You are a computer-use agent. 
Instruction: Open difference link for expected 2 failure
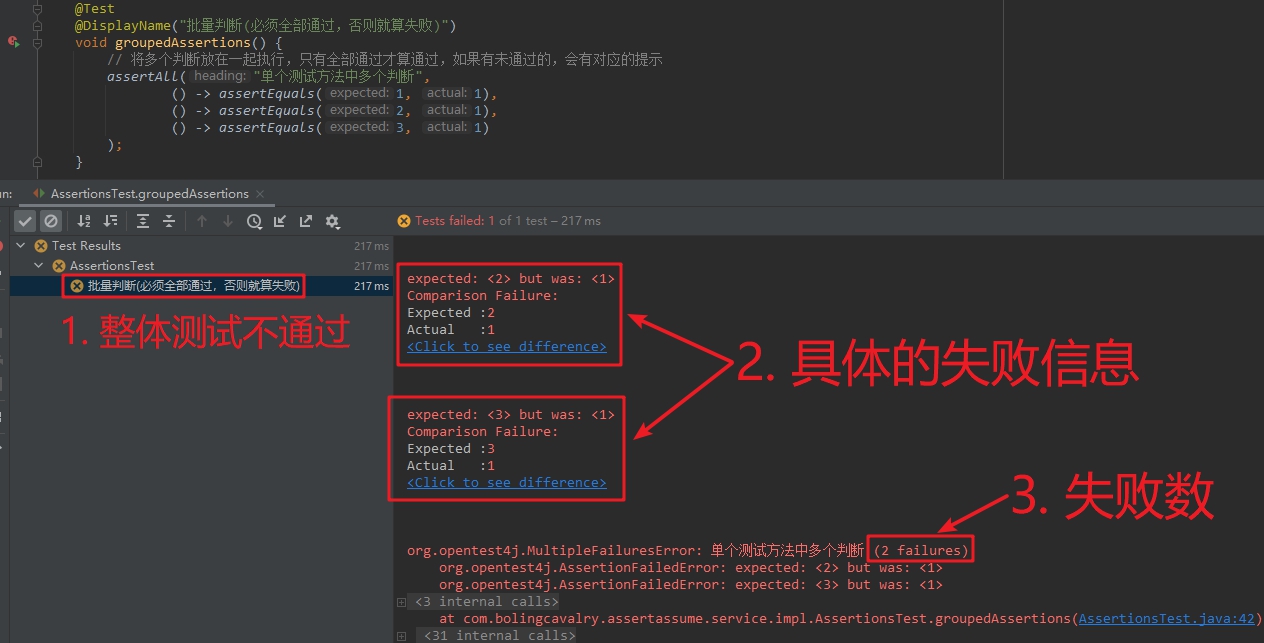coord(506,346)
